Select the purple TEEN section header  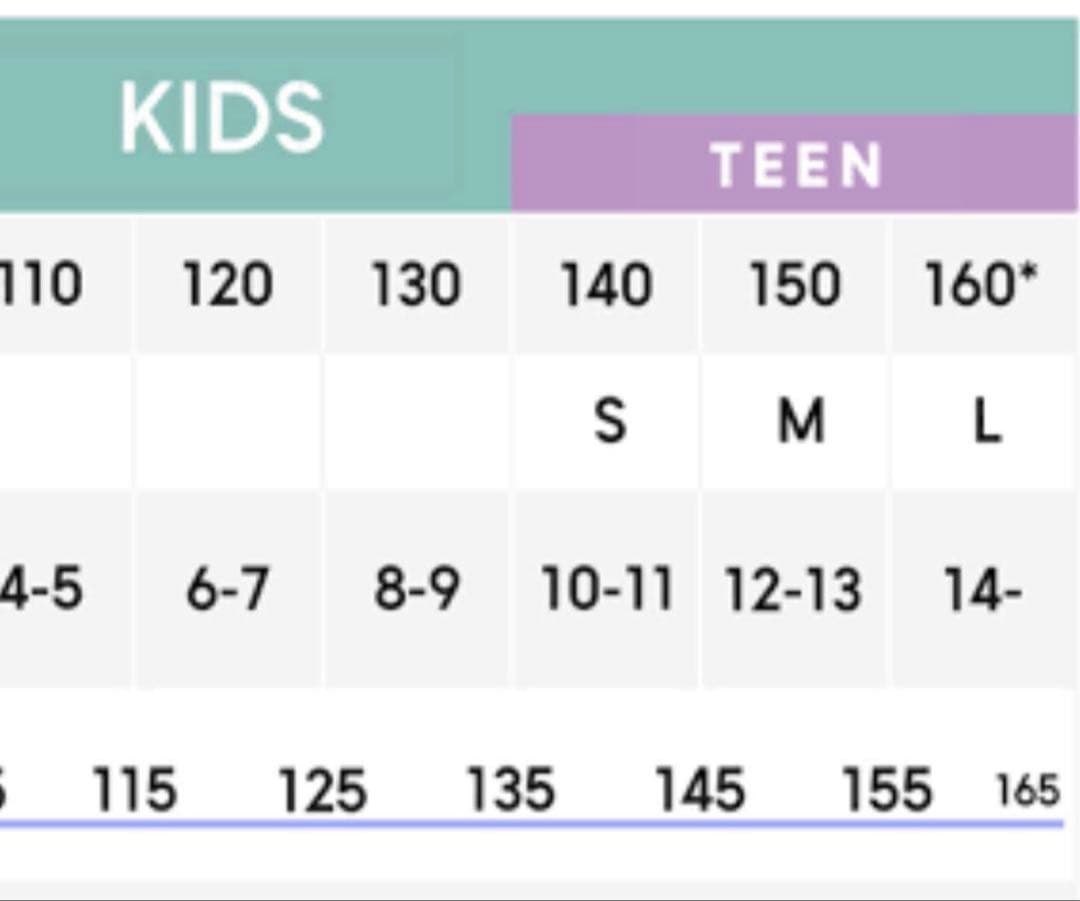[x=795, y=165]
